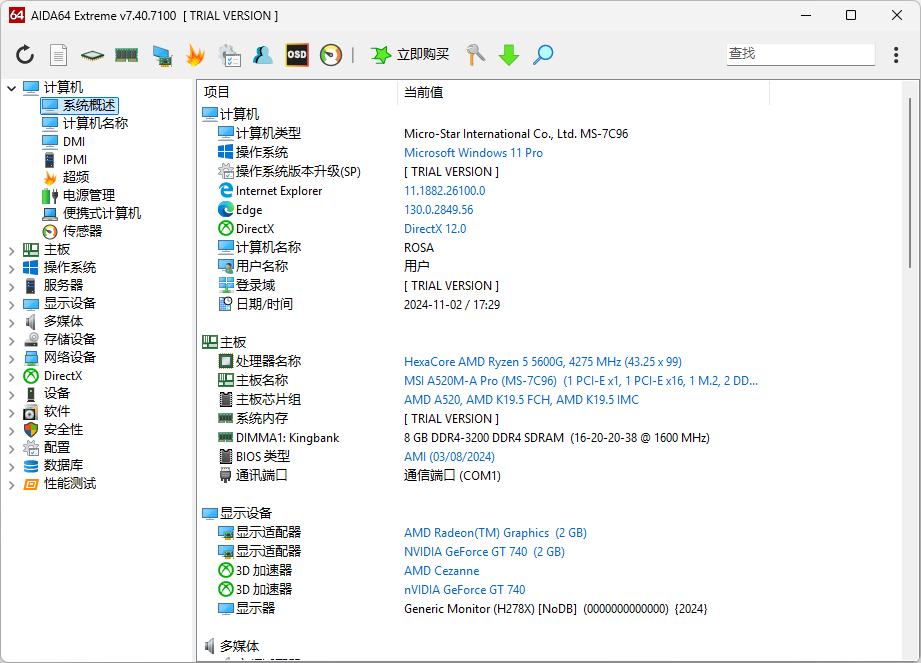Open the three-dot overflow menu
The width and height of the screenshot is (921, 663).
click(897, 55)
